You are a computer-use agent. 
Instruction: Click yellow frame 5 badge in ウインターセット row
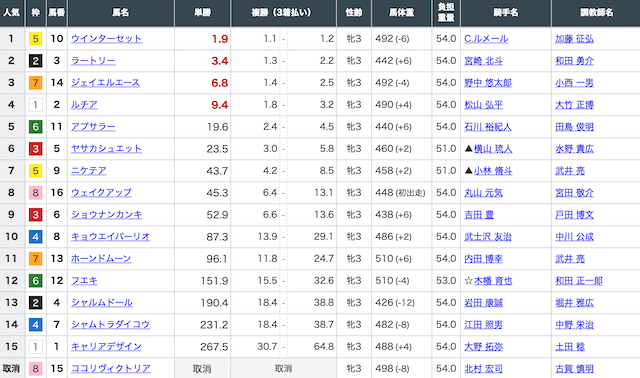coord(36,39)
